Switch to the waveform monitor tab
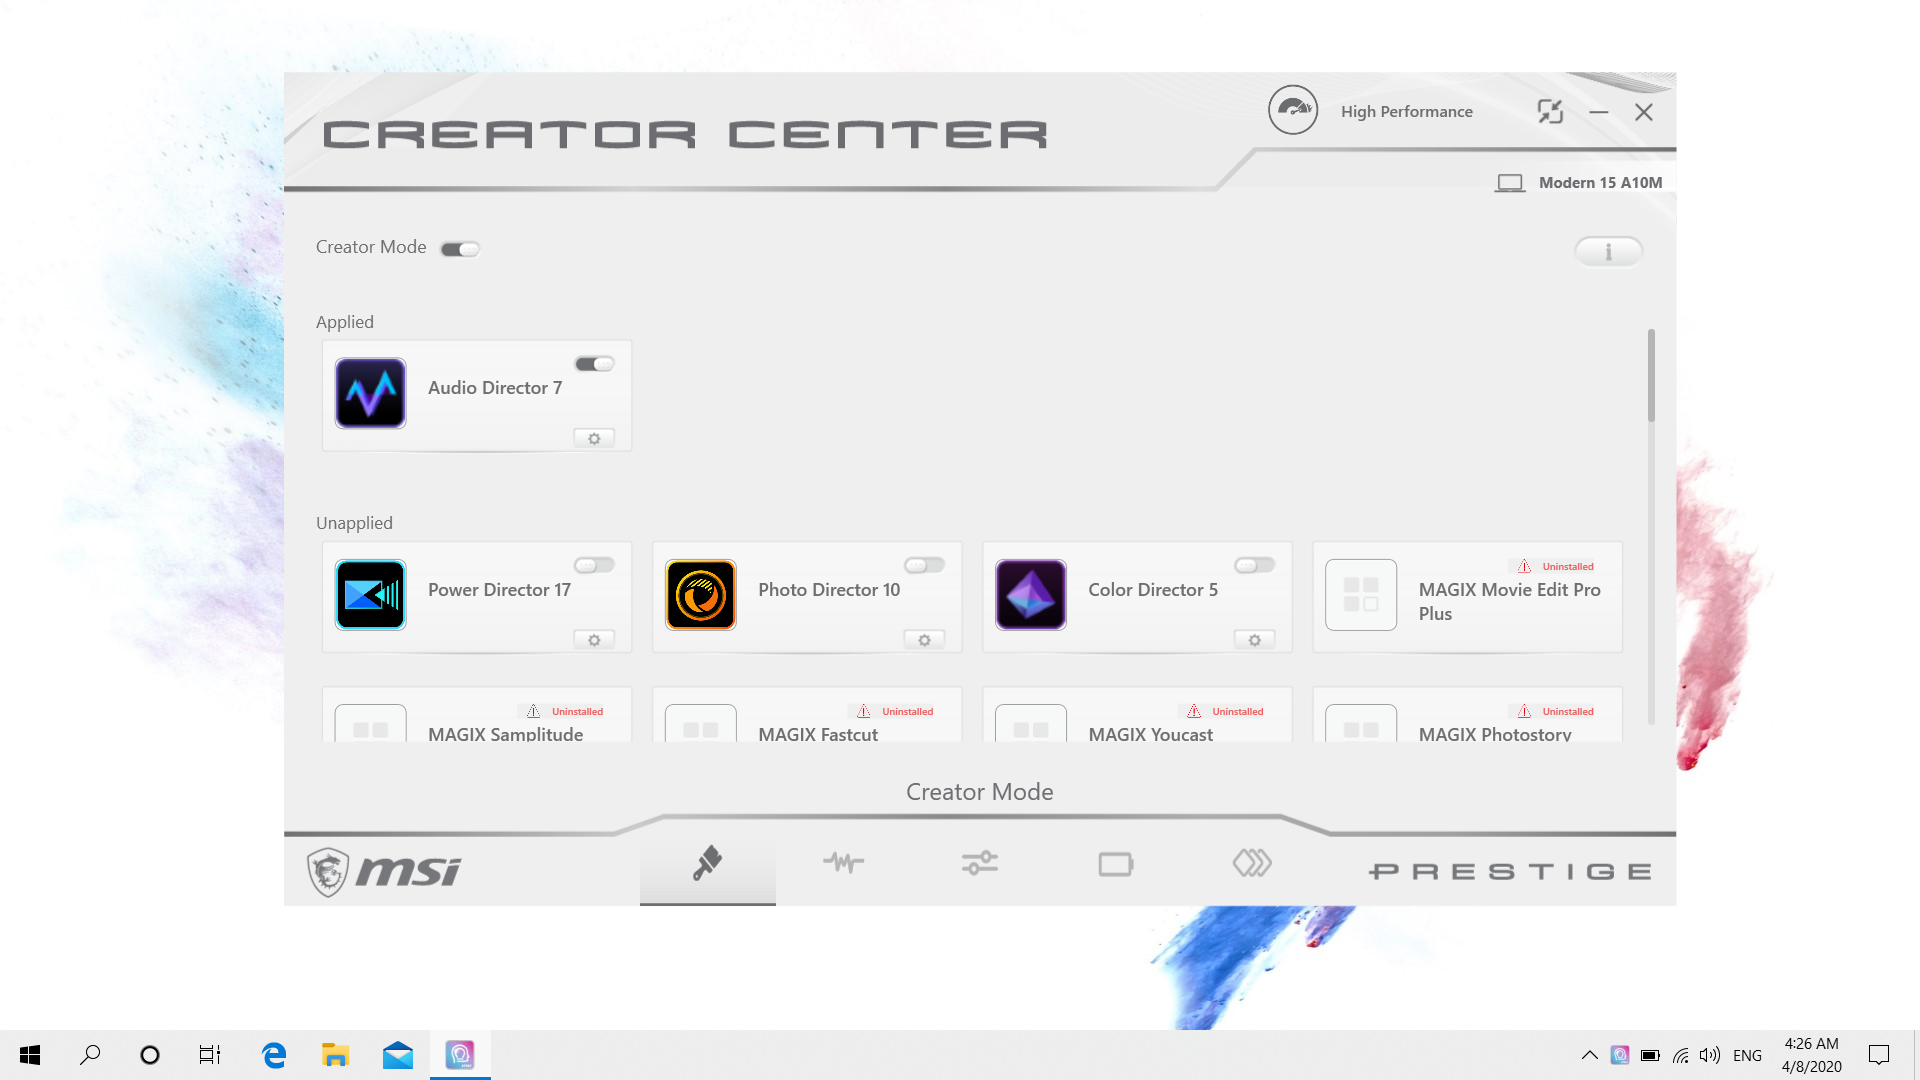 coord(844,863)
